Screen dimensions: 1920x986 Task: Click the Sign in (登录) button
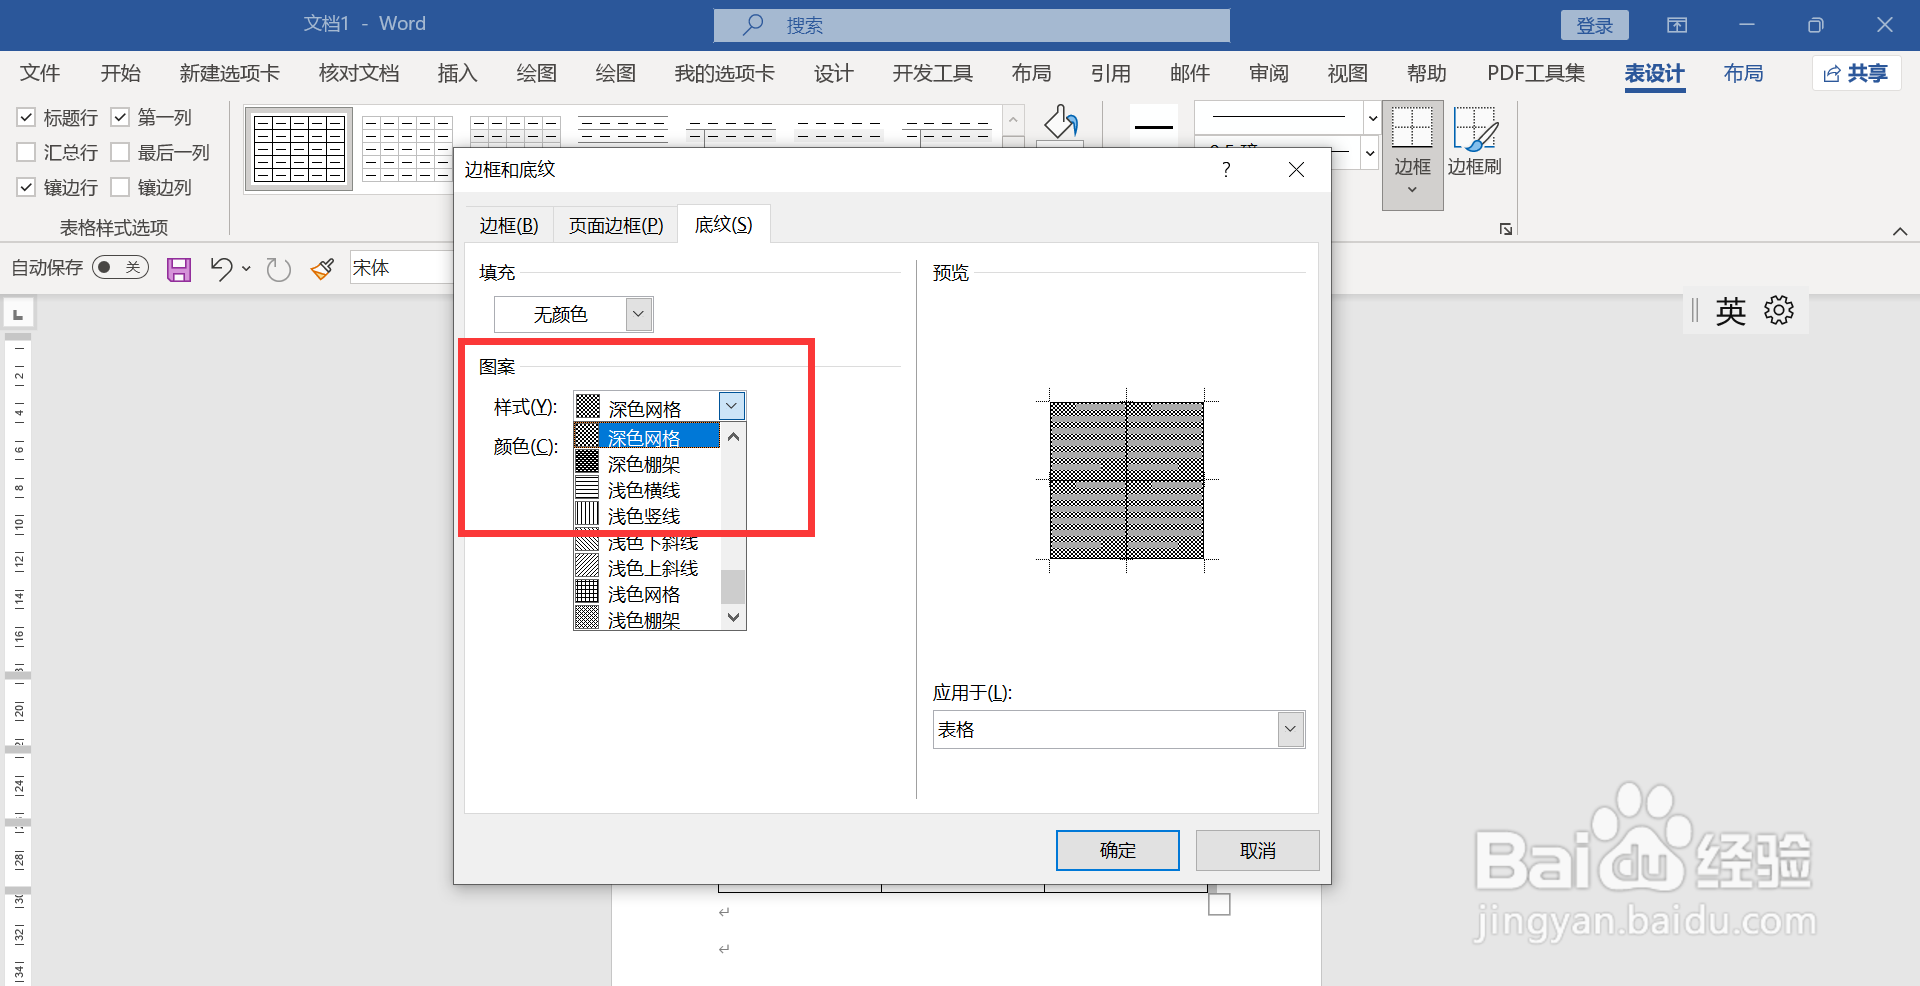point(1595,25)
